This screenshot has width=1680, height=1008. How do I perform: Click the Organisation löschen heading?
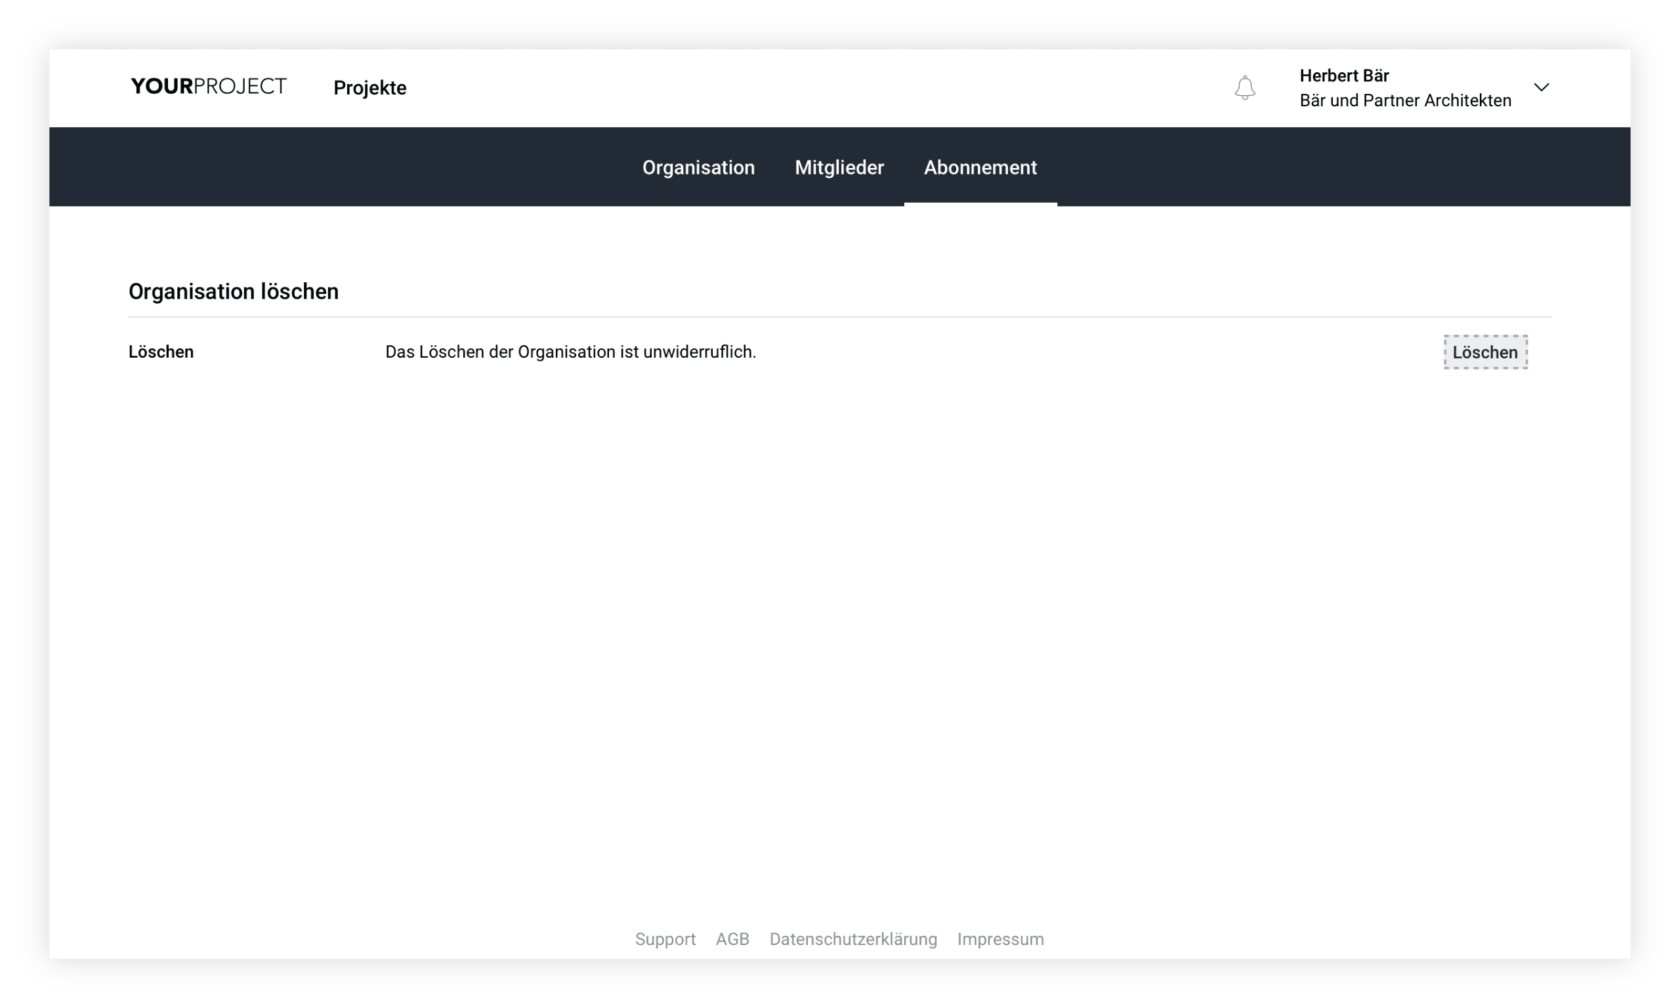[233, 291]
